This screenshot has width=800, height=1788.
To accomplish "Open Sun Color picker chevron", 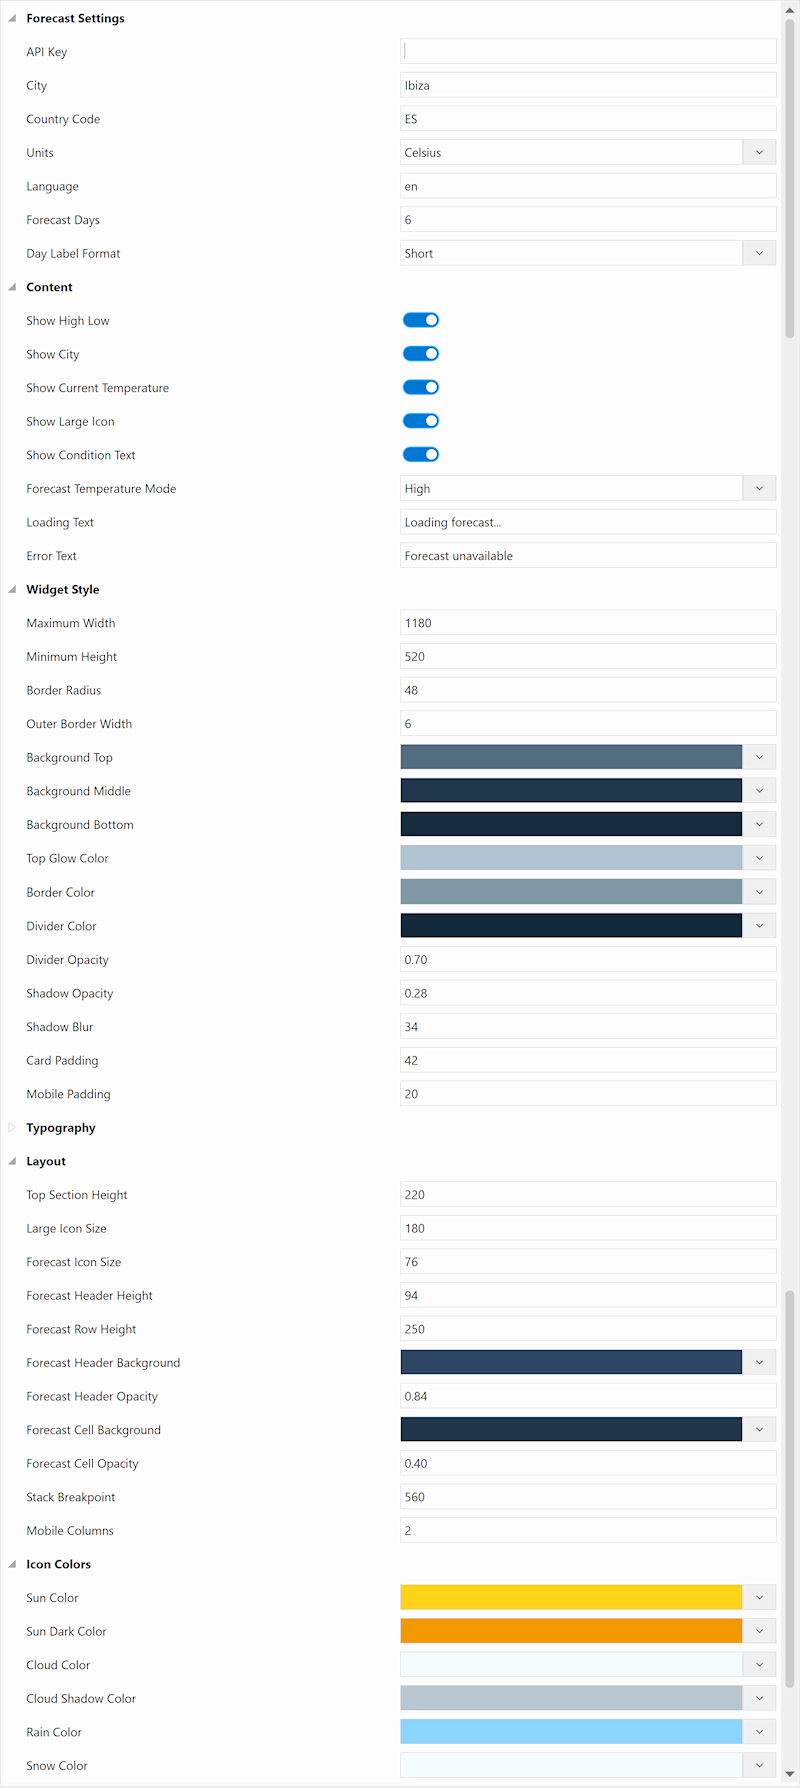I will click(x=759, y=1598).
